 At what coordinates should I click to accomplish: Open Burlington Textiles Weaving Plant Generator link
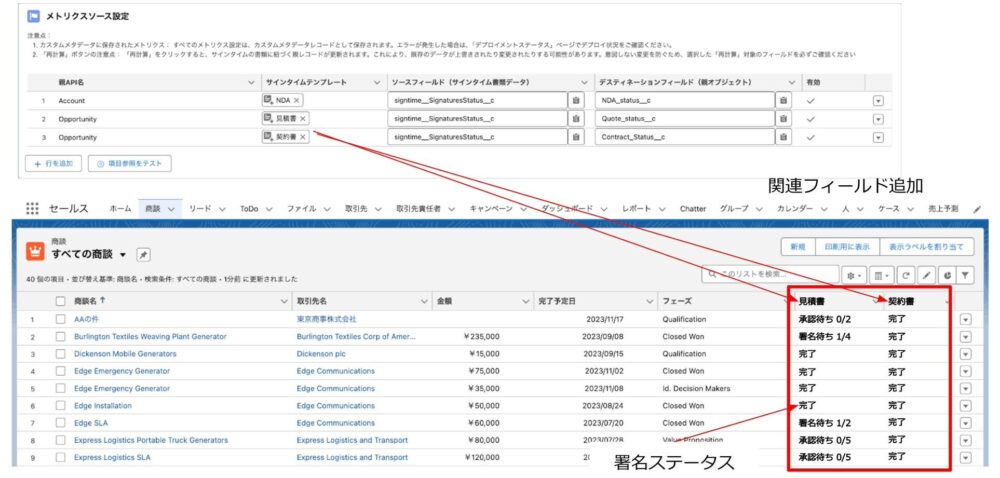150,337
